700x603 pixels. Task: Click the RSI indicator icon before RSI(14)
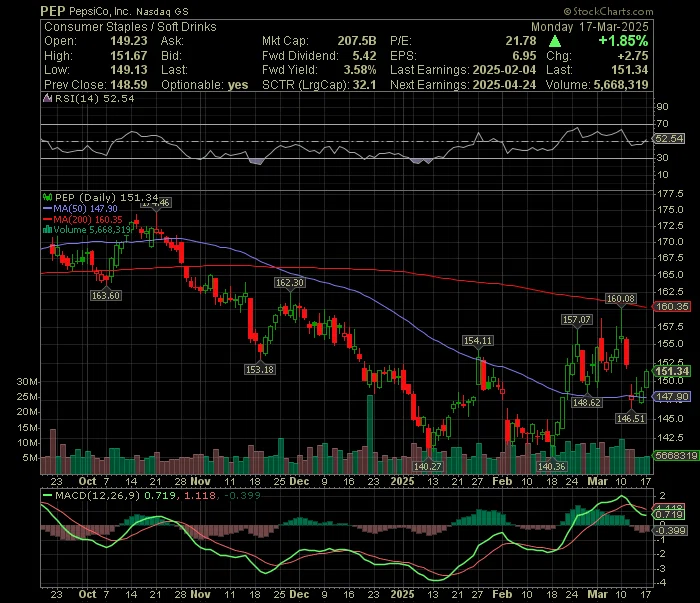[x=47, y=98]
